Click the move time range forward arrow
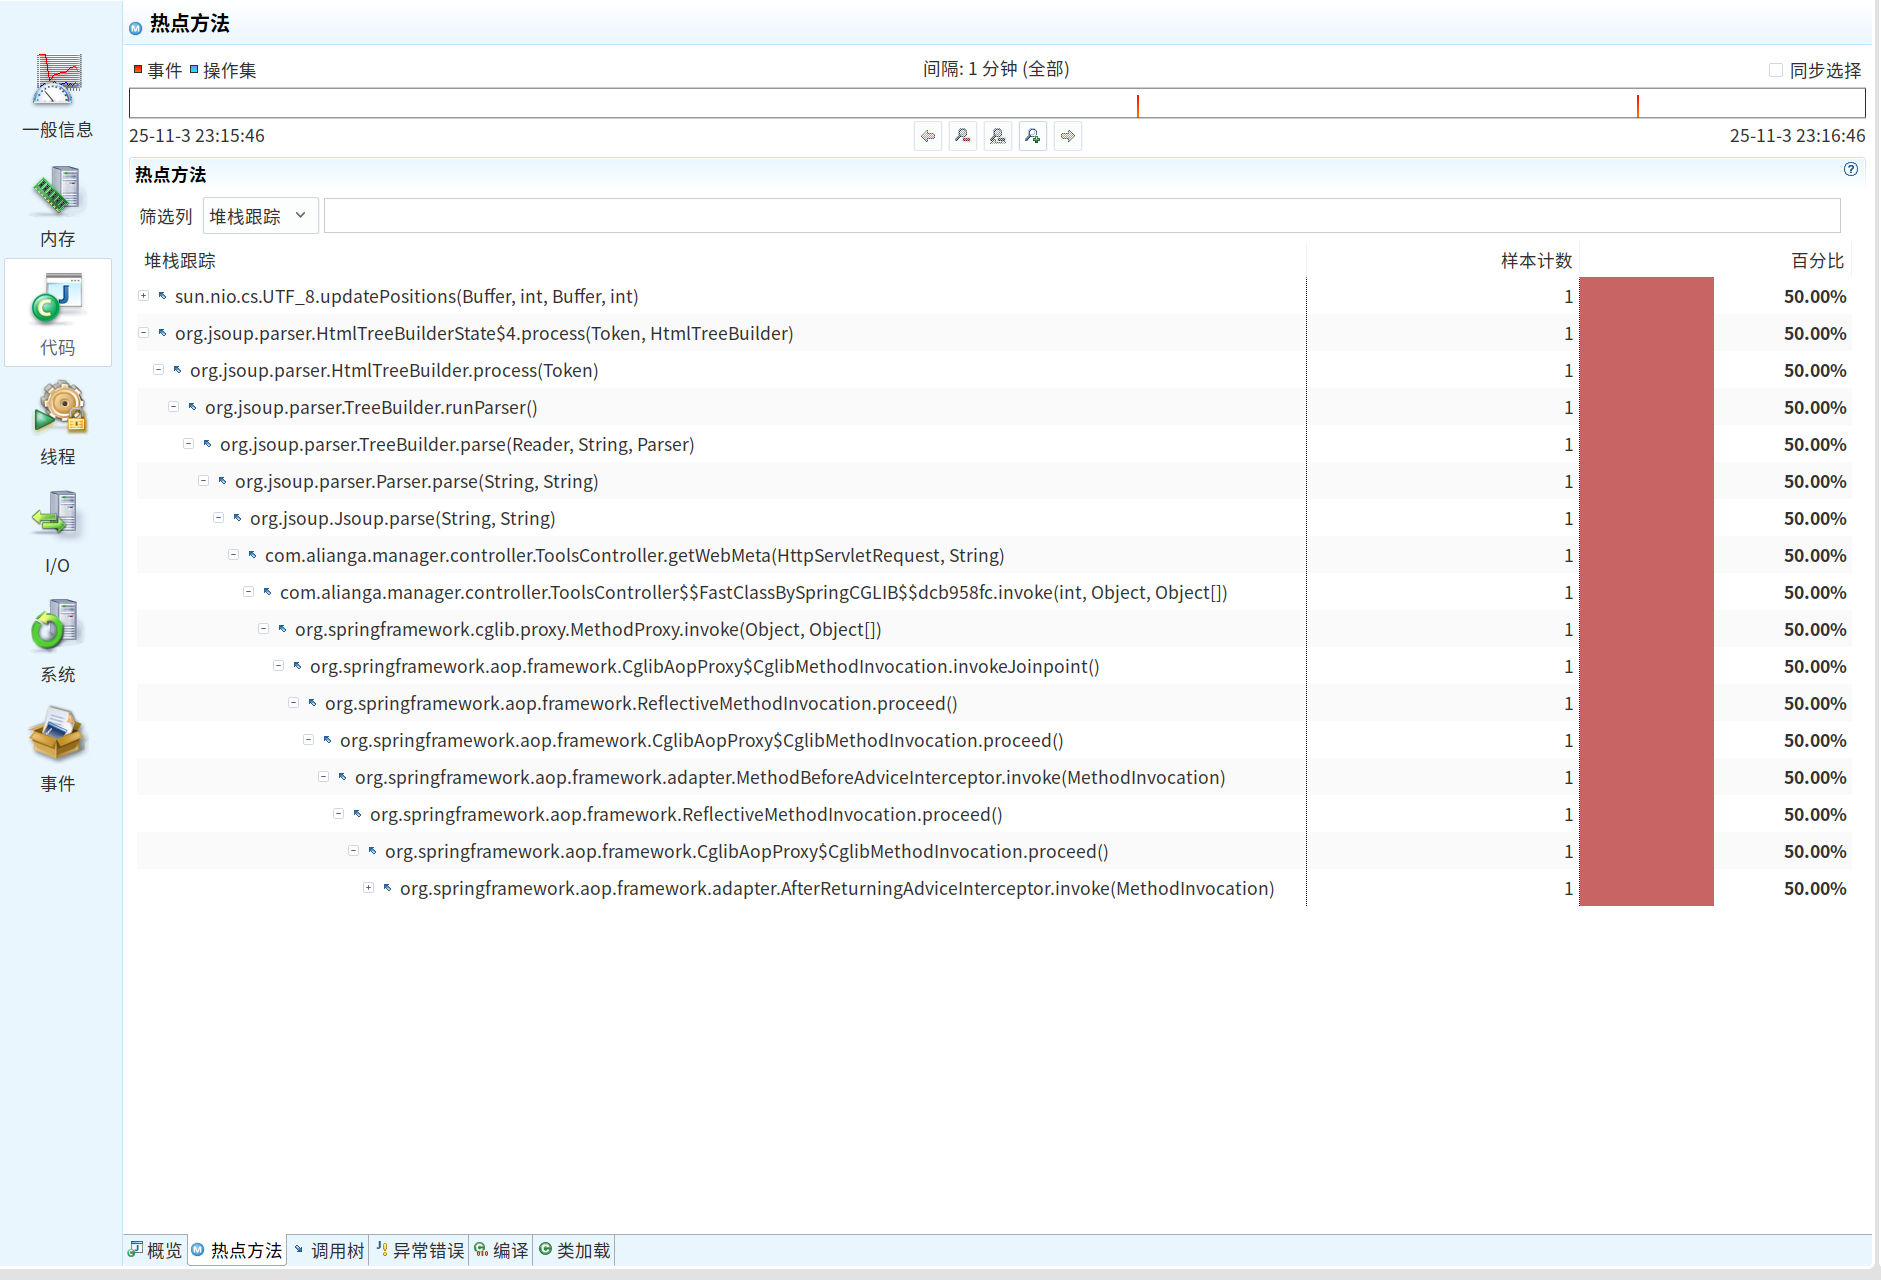The height and width of the screenshot is (1280, 1881). 1068,136
